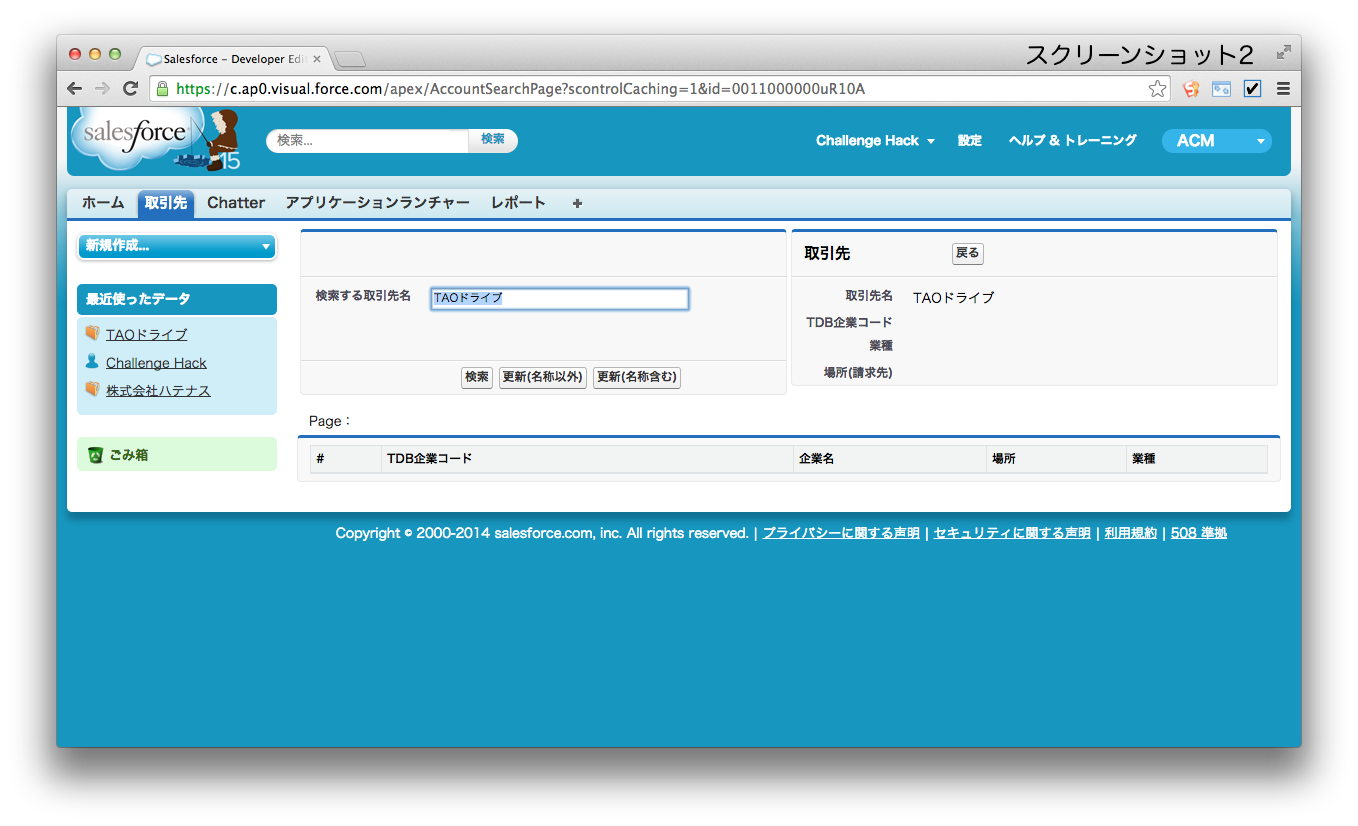Viewport: 1358px width, 826px height.
Task: Click the 設定 link in header
Action: click(970, 141)
